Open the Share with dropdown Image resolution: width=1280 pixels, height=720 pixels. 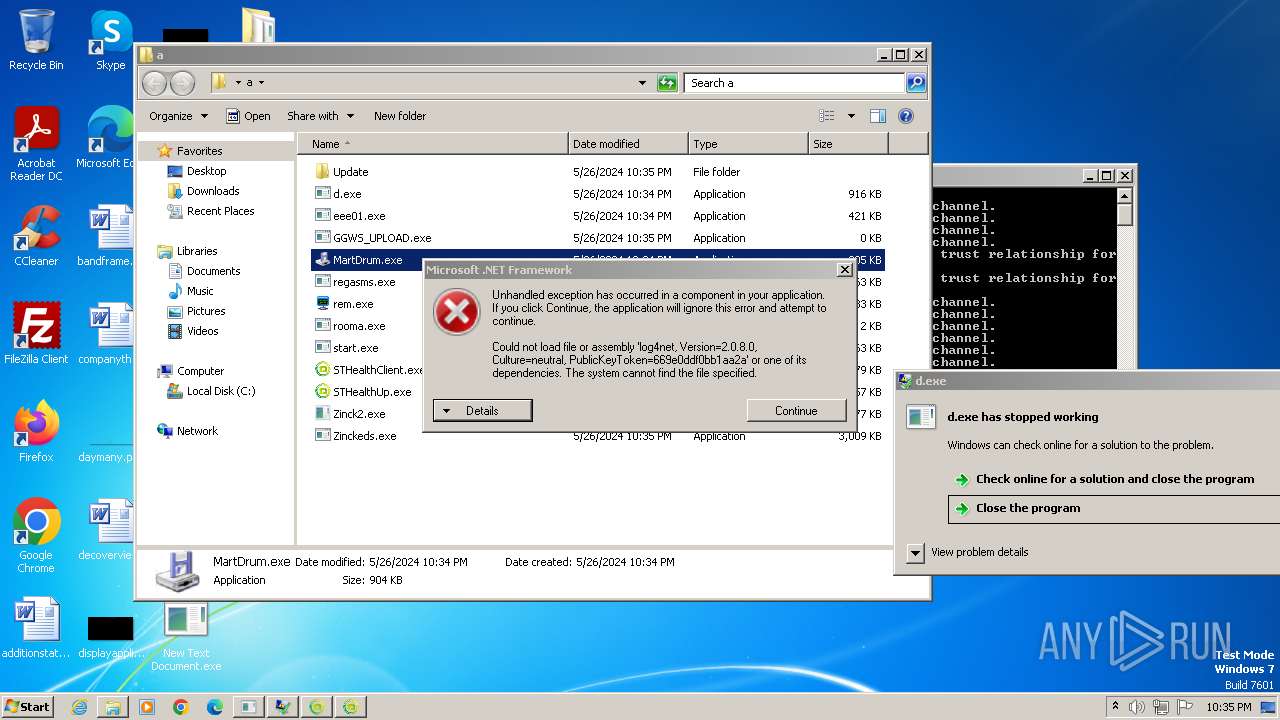coord(319,116)
